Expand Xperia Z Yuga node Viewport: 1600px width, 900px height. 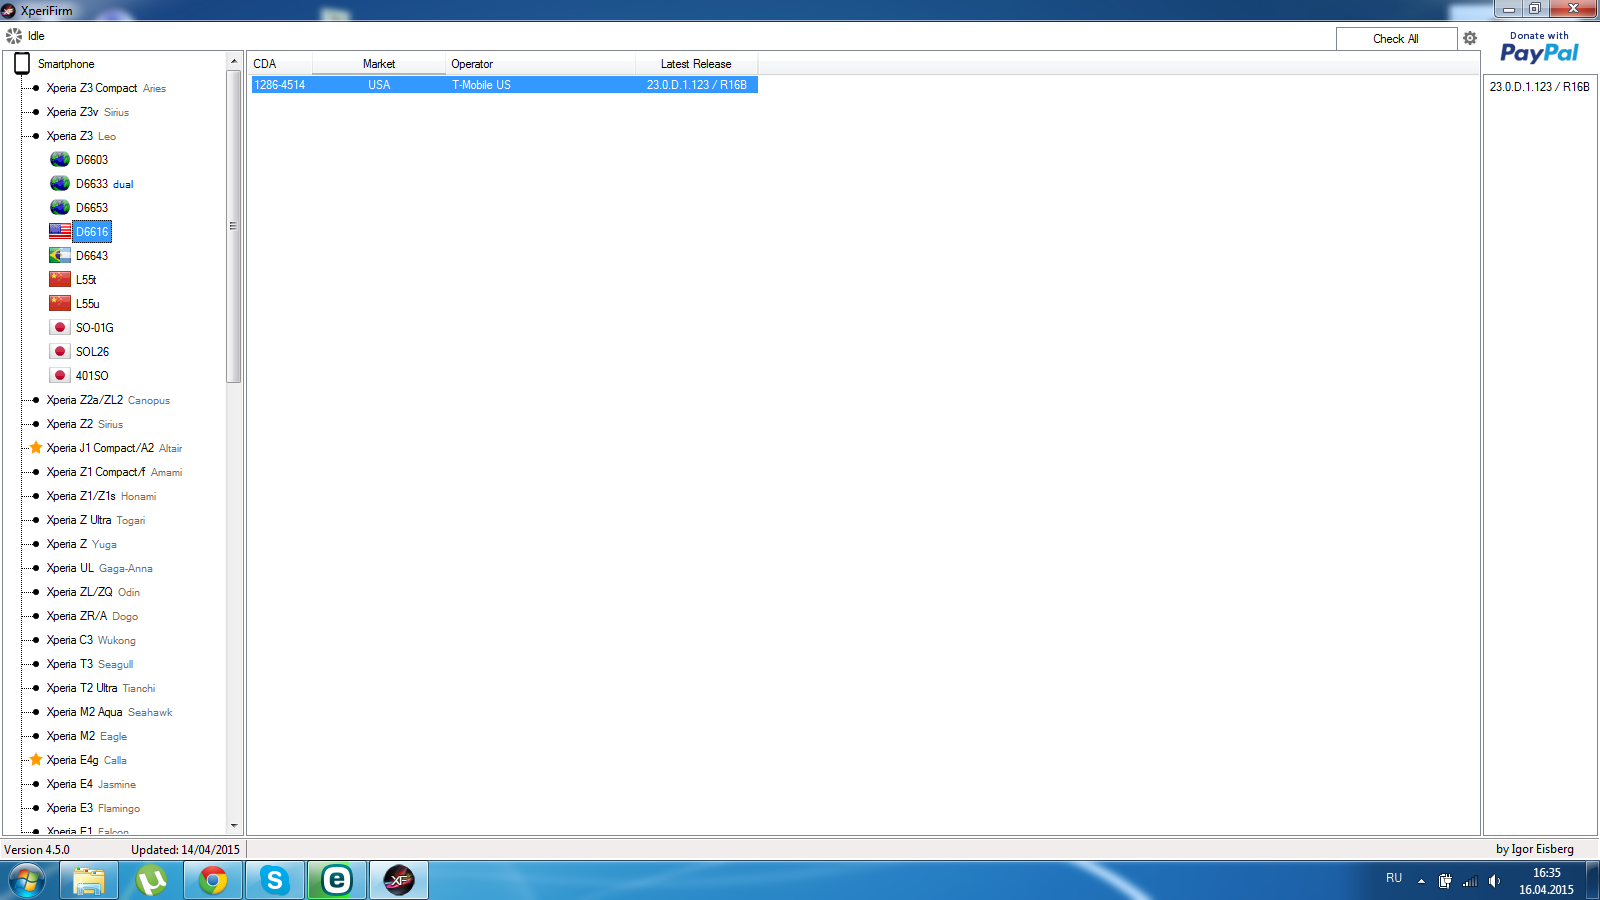[x=36, y=544]
